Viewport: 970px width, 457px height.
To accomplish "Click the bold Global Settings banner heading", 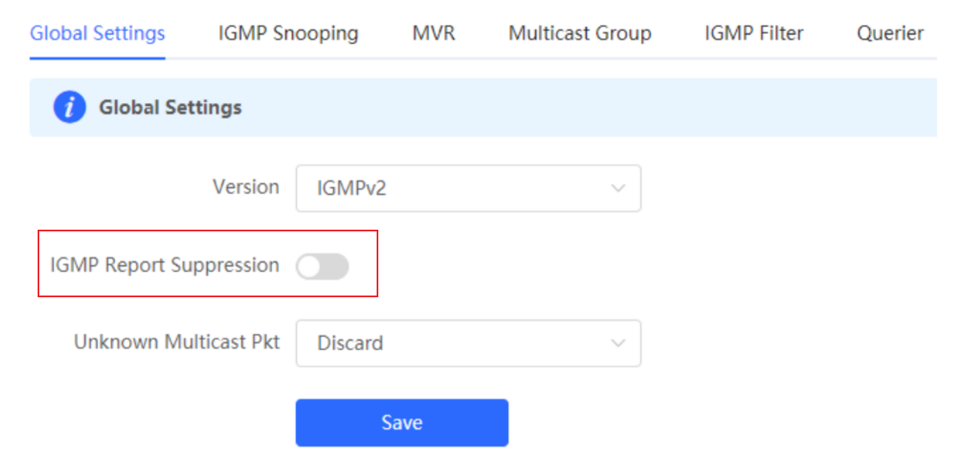I will [170, 108].
